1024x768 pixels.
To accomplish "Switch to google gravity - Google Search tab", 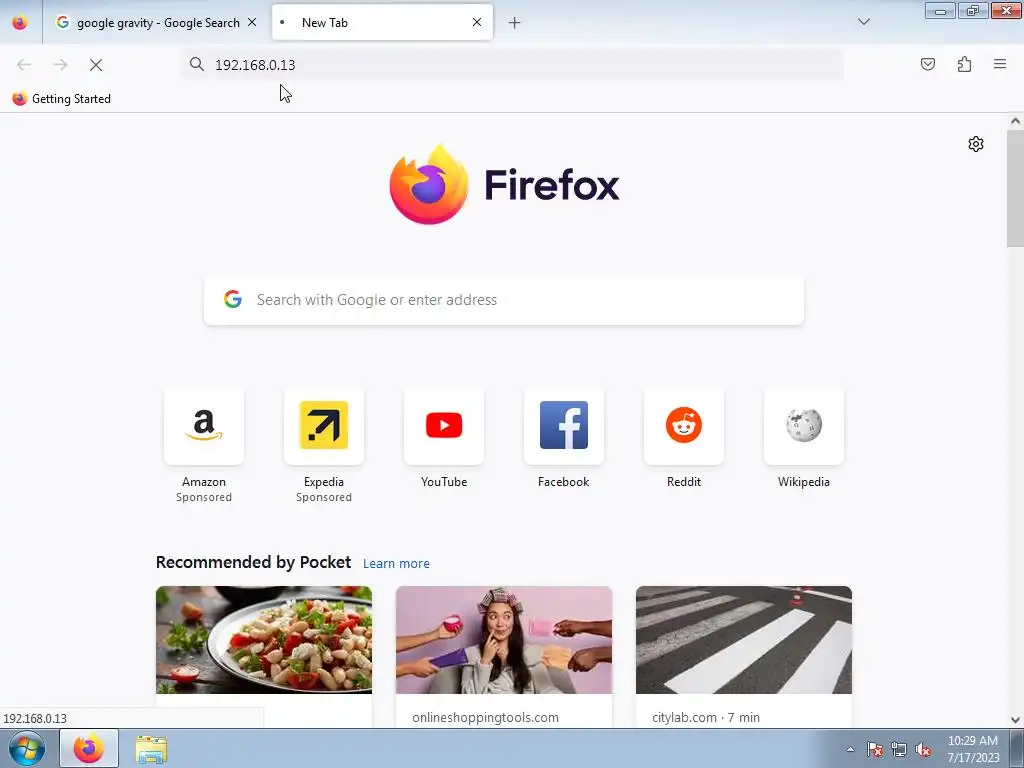I will (157, 22).
